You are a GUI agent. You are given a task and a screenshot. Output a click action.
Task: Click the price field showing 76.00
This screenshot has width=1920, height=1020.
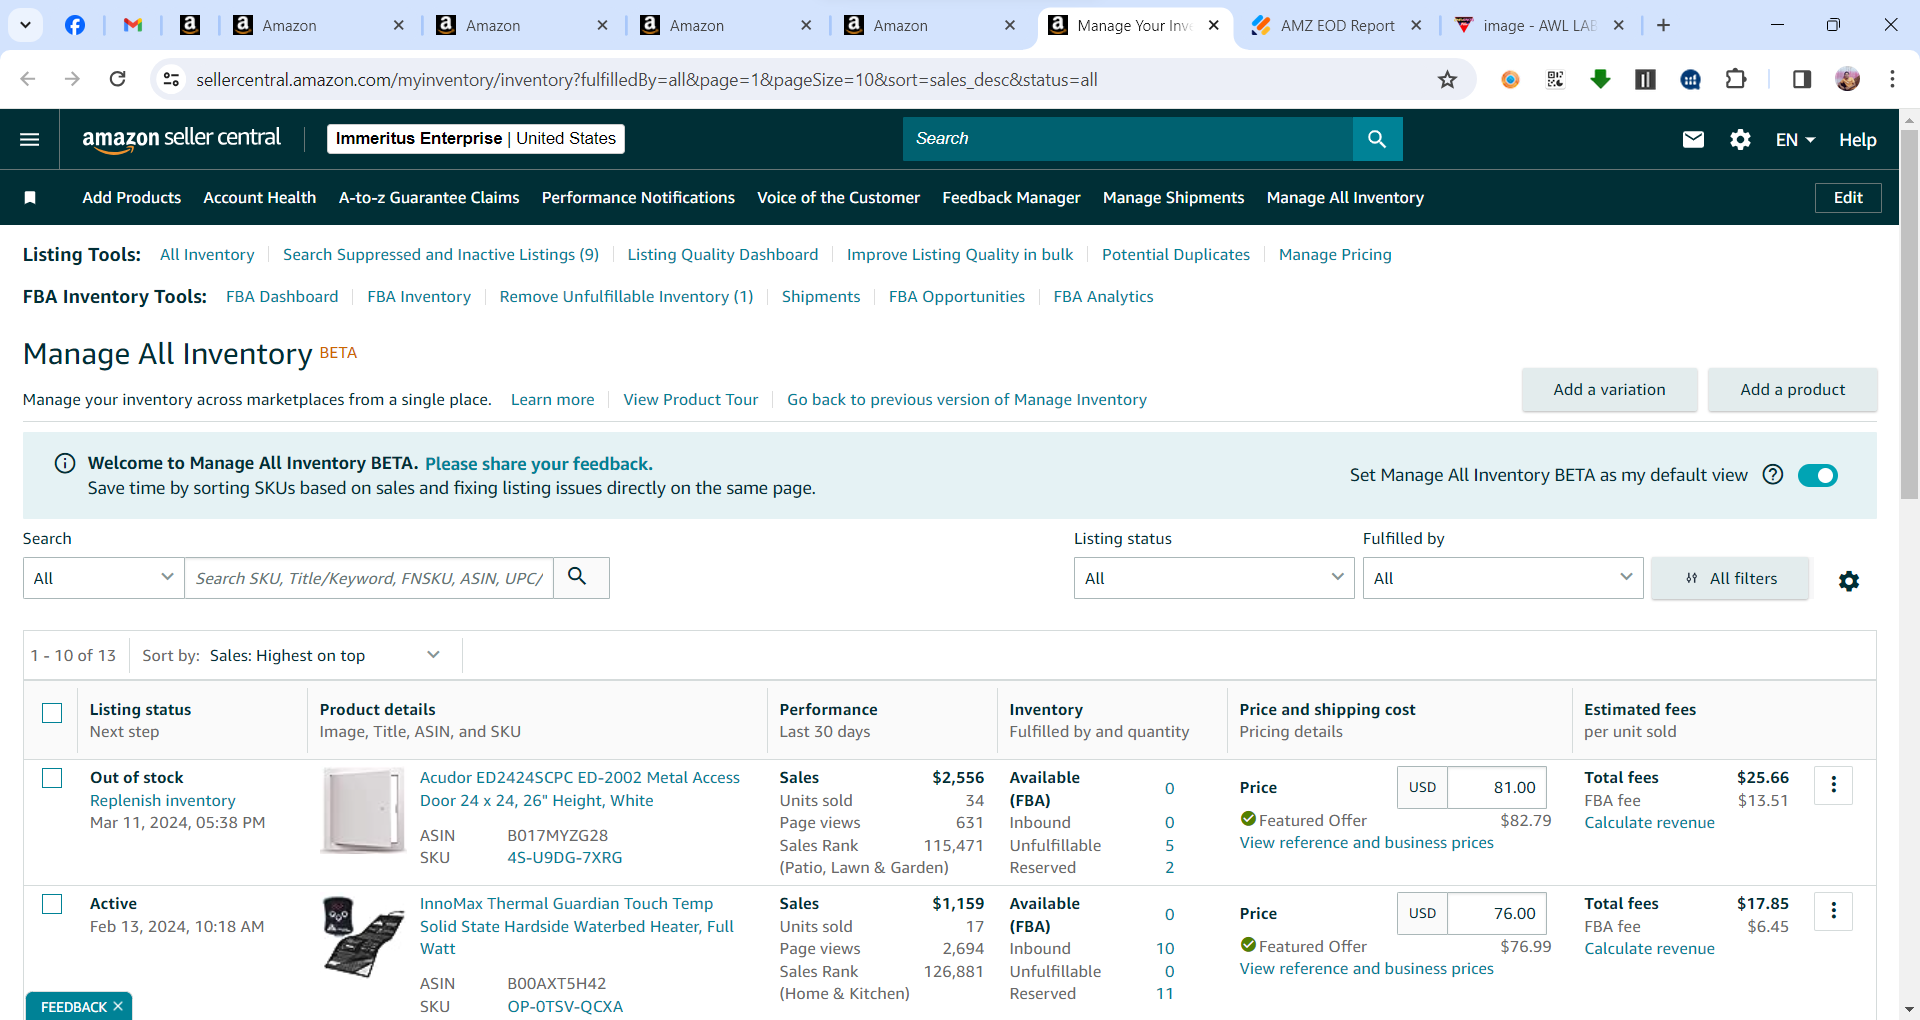click(1497, 914)
